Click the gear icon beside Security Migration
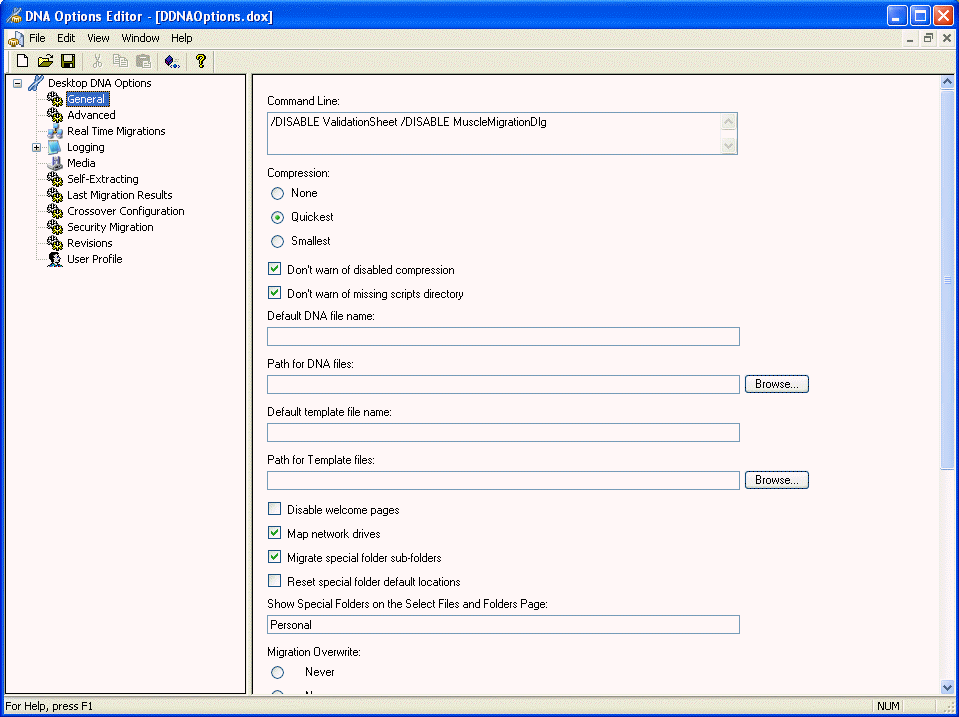959x717 pixels. click(x=55, y=226)
